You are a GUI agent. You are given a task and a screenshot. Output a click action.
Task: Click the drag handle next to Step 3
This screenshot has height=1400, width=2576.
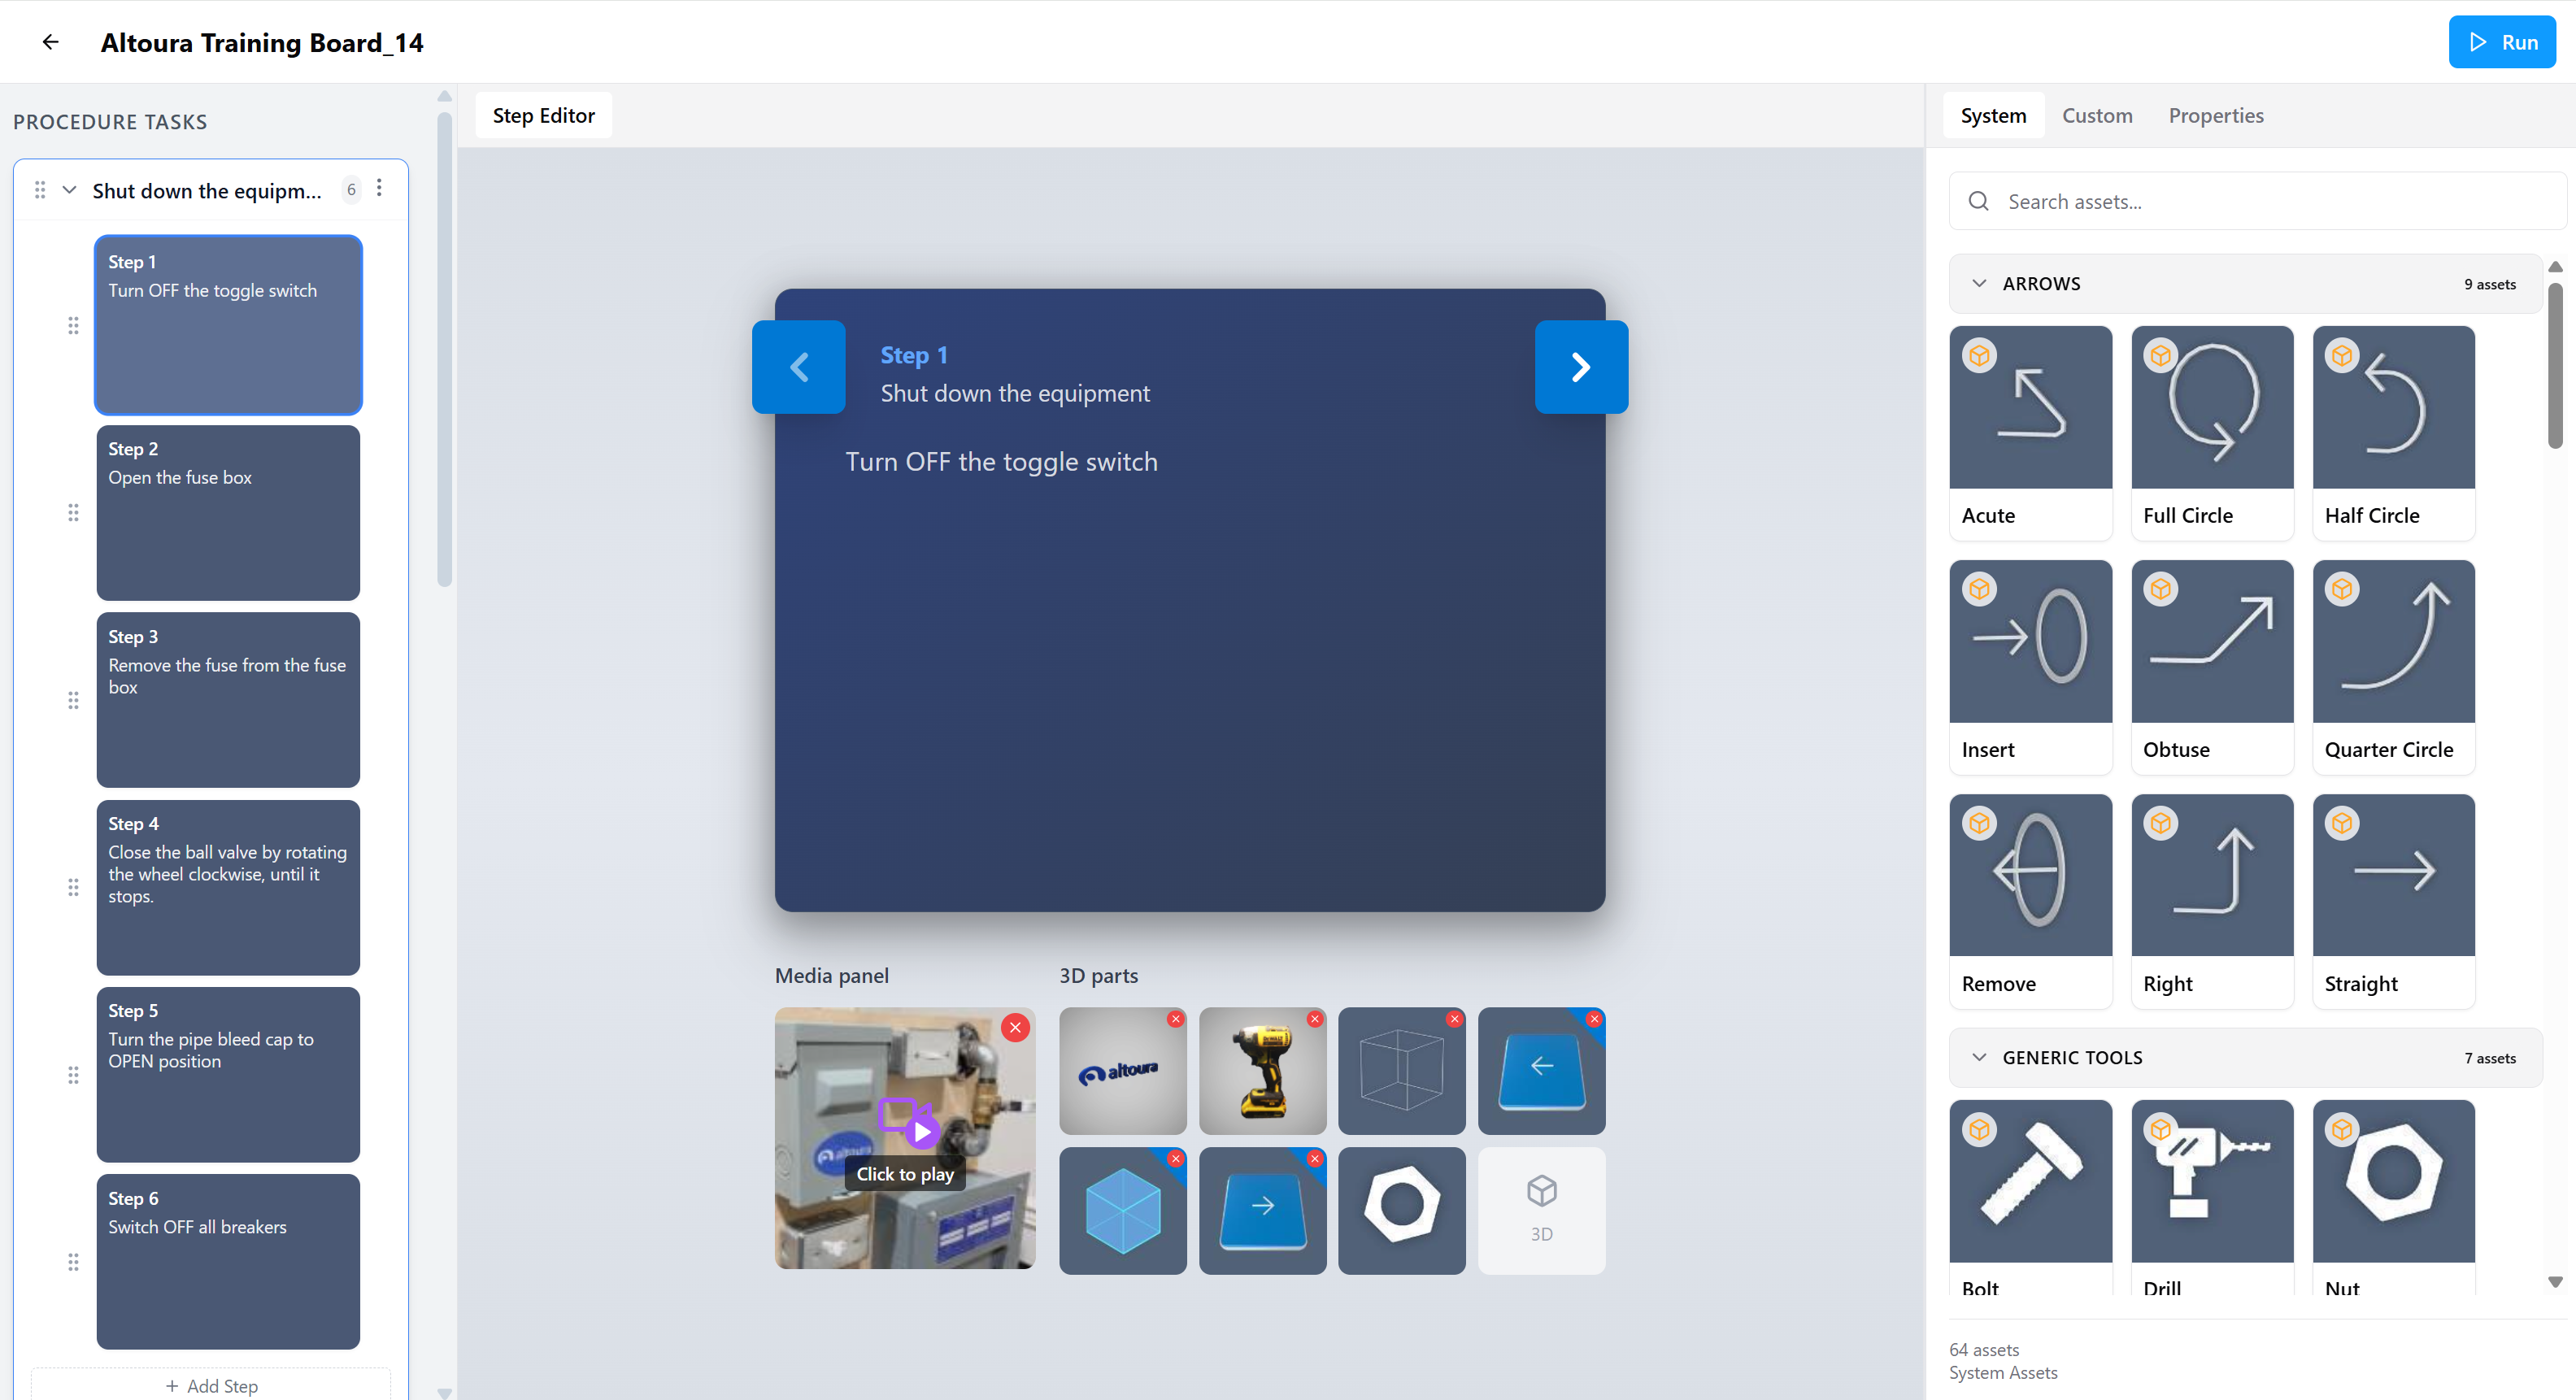73,700
